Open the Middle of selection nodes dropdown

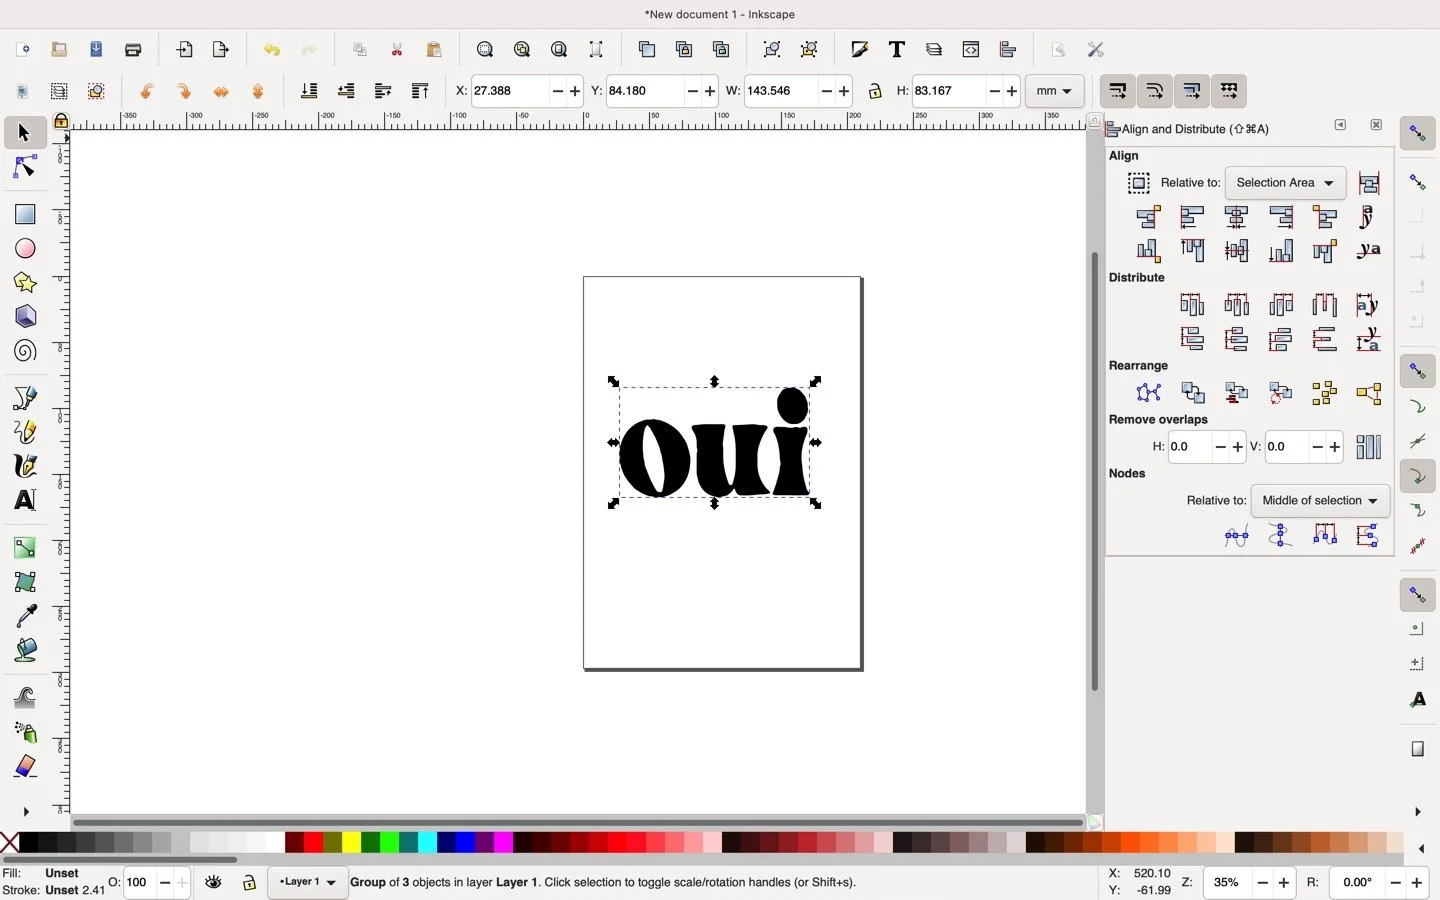1319,500
